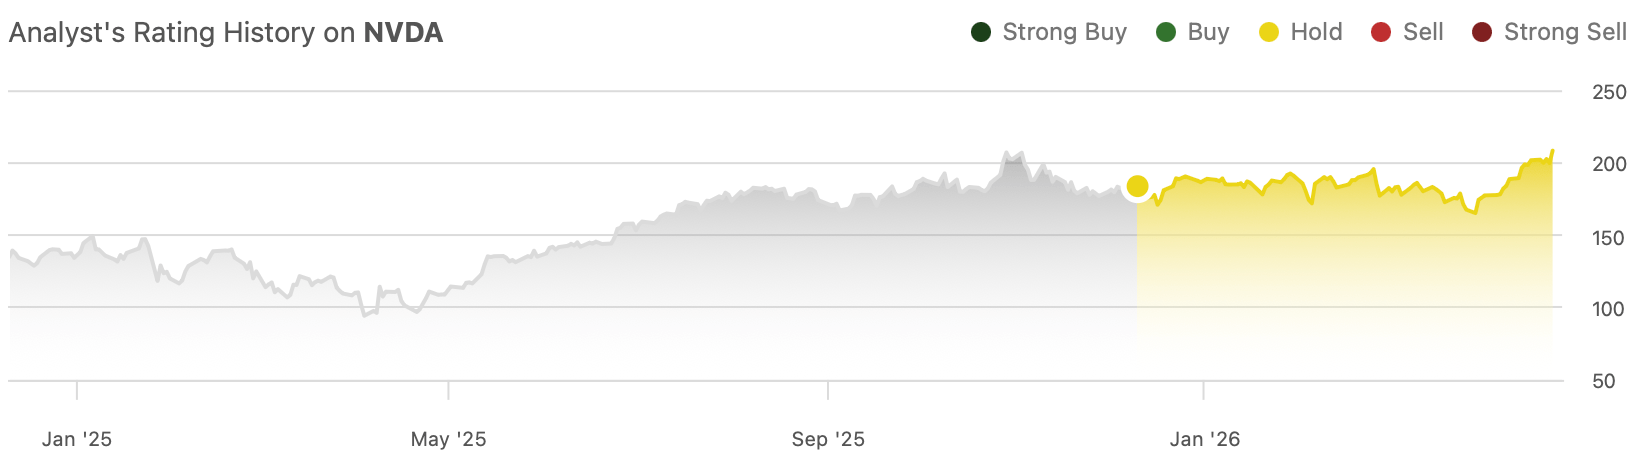The image size is (1648, 462).
Task: Click the NVDA ticker in the chart title
Action: pos(403,33)
